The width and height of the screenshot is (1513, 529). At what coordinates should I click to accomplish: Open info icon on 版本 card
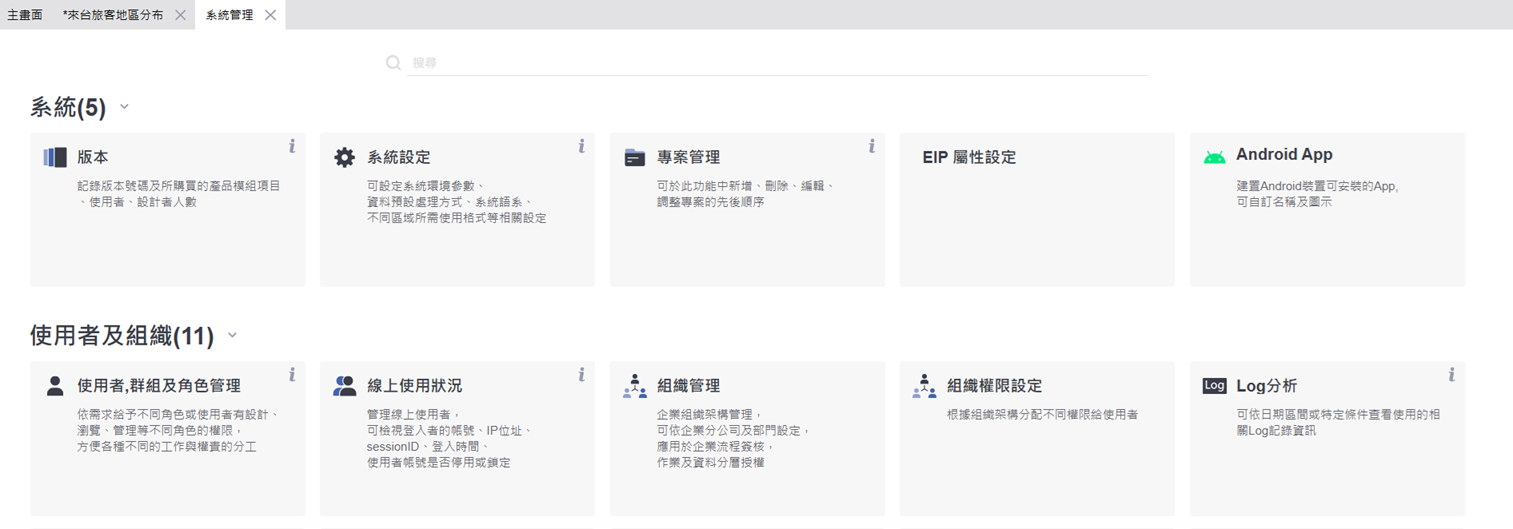[x=292, y=146]
